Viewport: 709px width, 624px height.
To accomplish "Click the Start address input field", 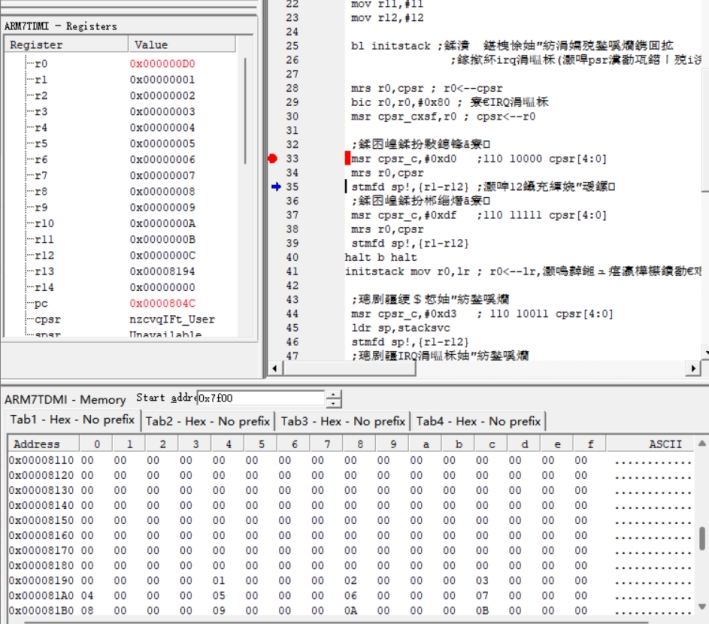I will pyautogui.click(x=260, y=399).
